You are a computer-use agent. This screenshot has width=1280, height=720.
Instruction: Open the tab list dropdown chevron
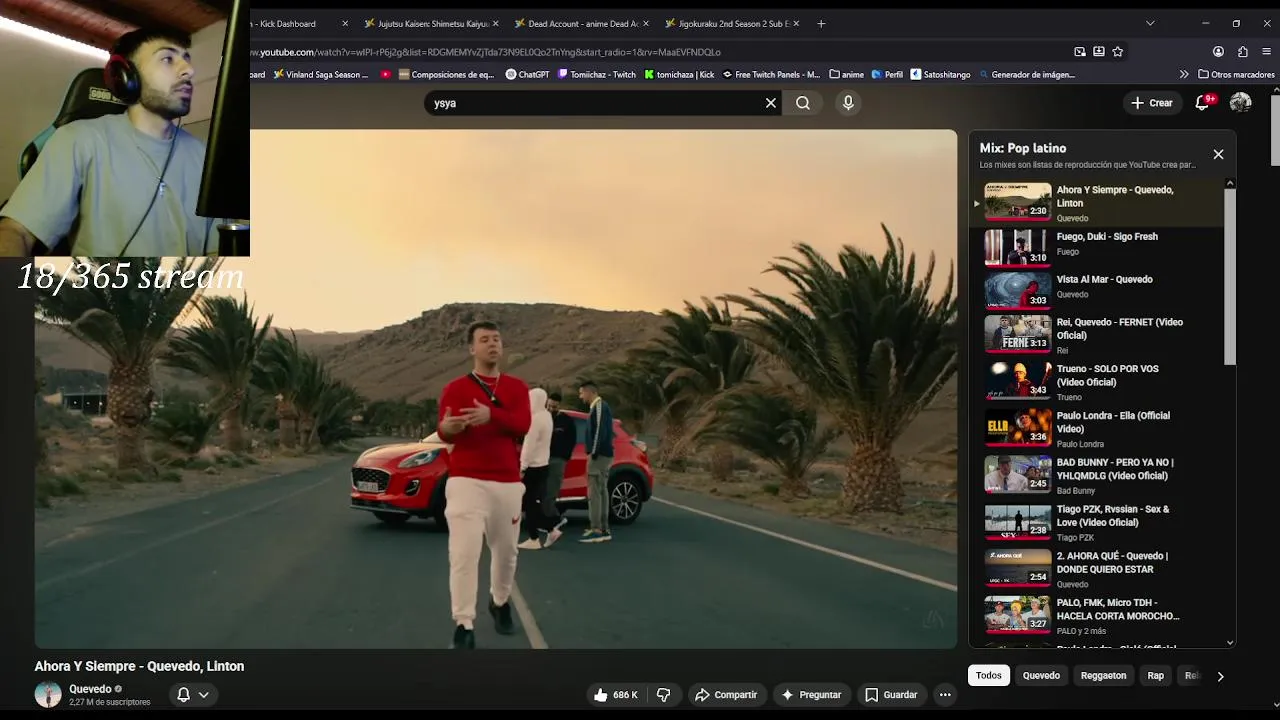tap(1150, 23)
